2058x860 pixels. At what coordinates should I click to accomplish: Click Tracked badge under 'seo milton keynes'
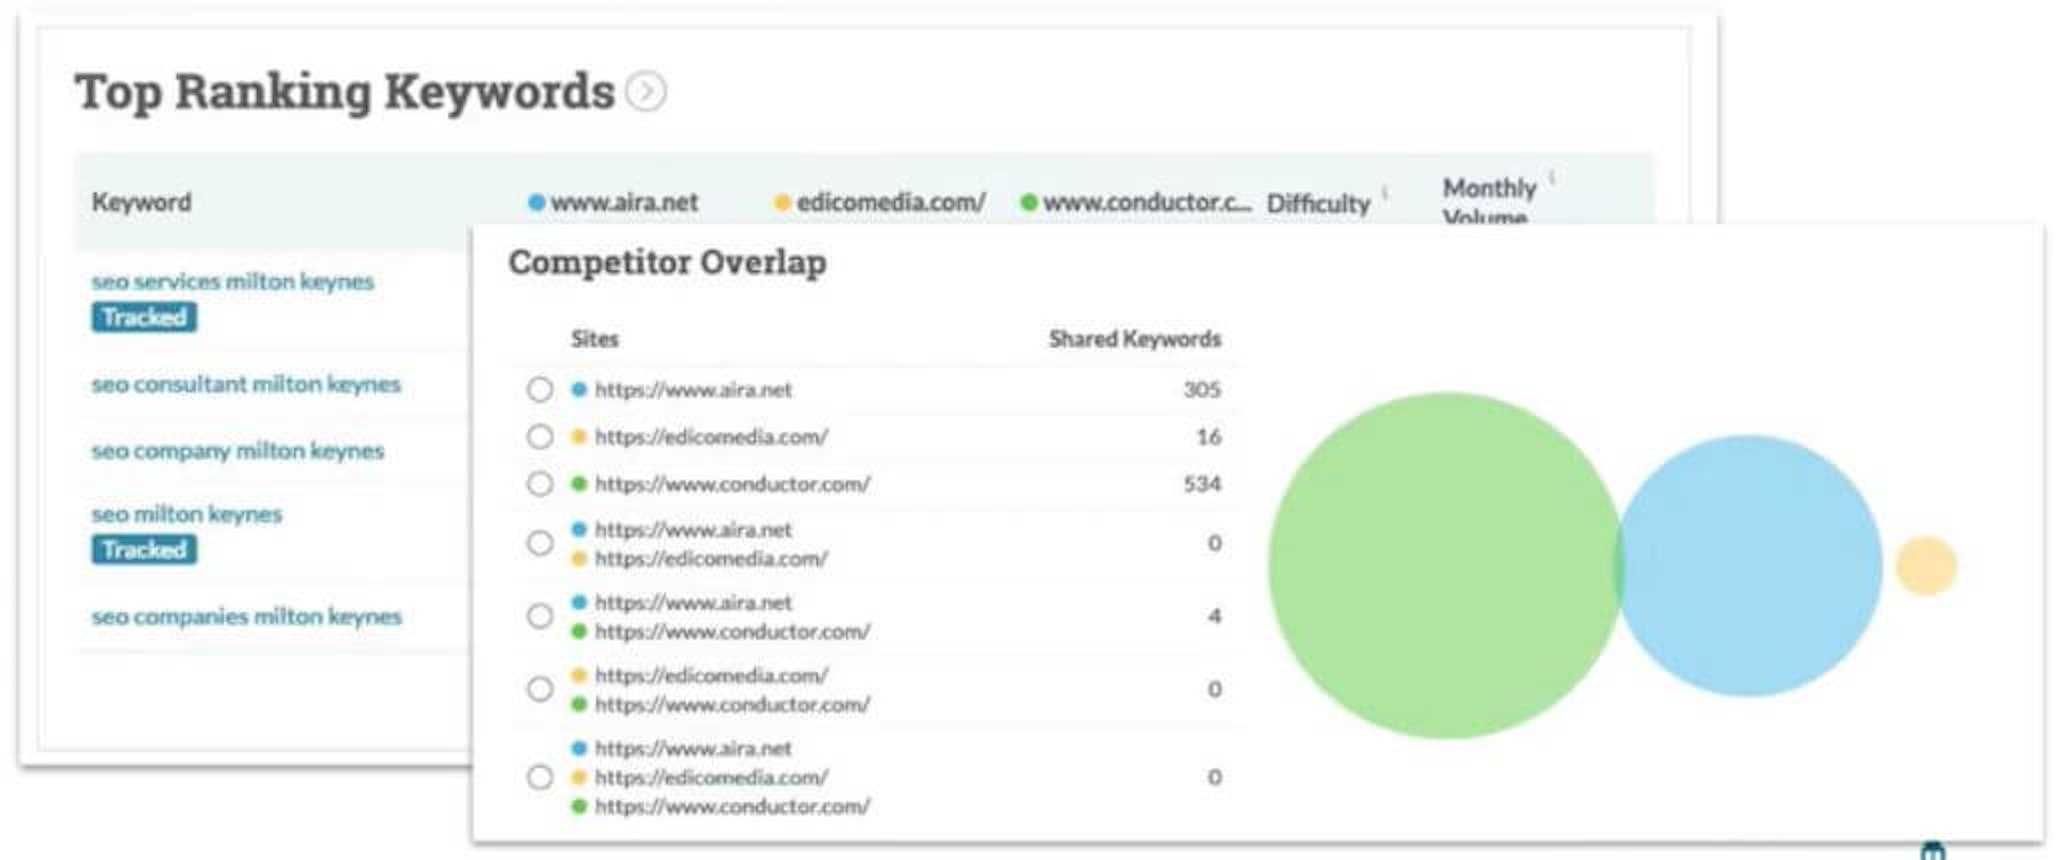pyautogui.click(x=144, y=550)
